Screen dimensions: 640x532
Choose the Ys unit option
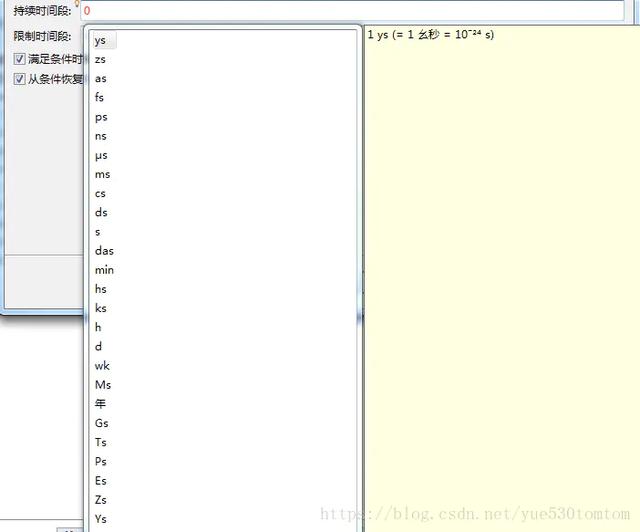click(100, 519)
